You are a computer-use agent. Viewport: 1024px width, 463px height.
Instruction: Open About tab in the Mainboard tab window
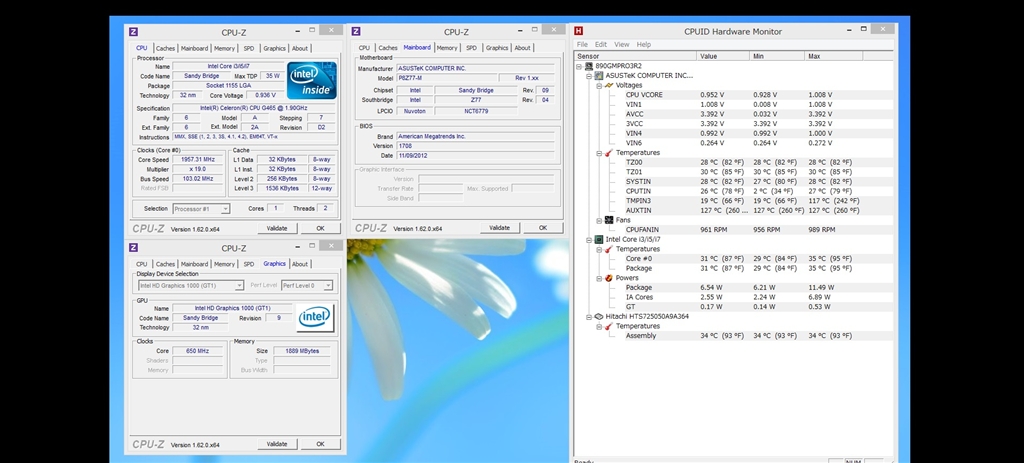(x=522, y=48)
